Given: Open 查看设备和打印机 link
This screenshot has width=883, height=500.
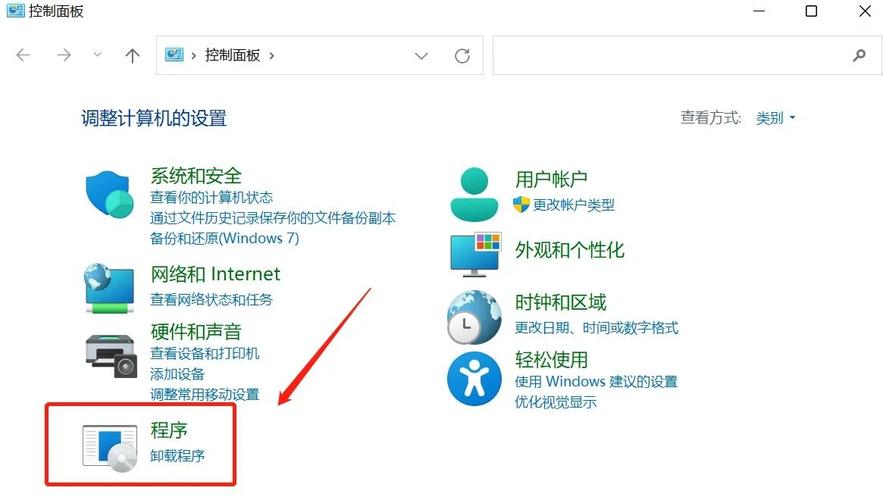Looking at the screenshot, I should [x=204, y=353].
